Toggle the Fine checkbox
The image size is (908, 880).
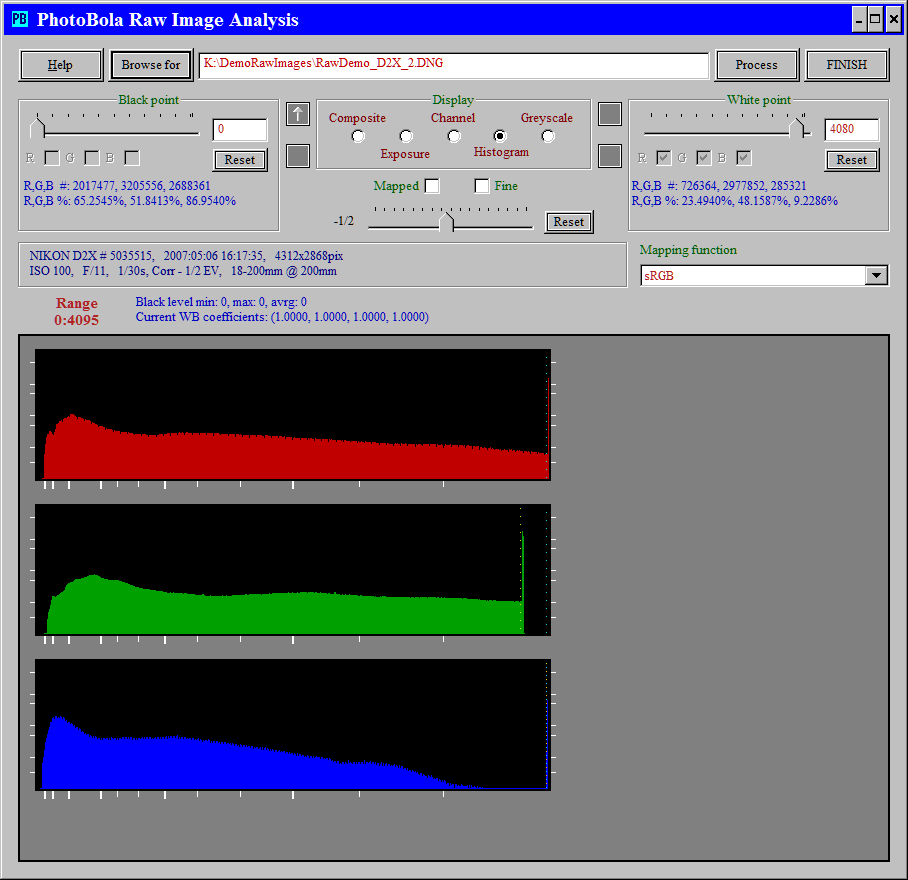[482, 186]
